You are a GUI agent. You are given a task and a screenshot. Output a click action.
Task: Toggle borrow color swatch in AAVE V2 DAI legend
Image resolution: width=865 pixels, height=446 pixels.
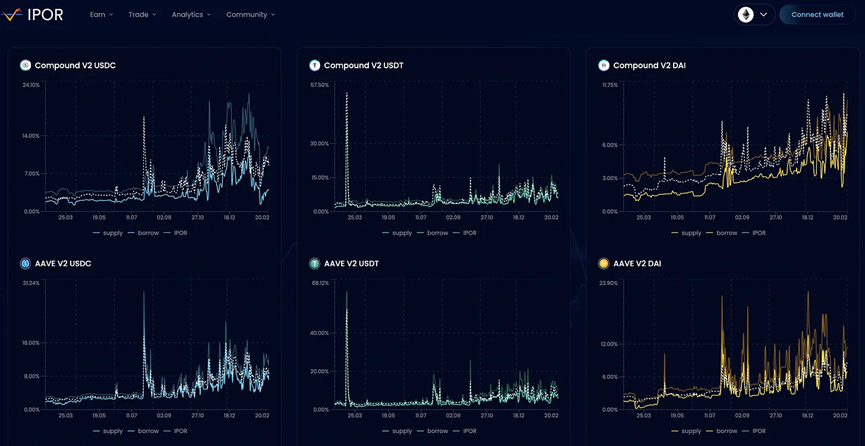714,431
